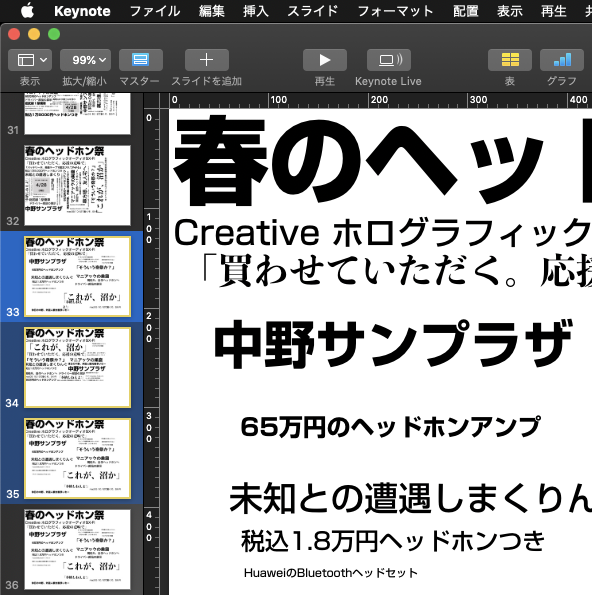The height and width of the screenshot is (595, 592).
Task: Open the スライド menu
Action: [313, 11]
